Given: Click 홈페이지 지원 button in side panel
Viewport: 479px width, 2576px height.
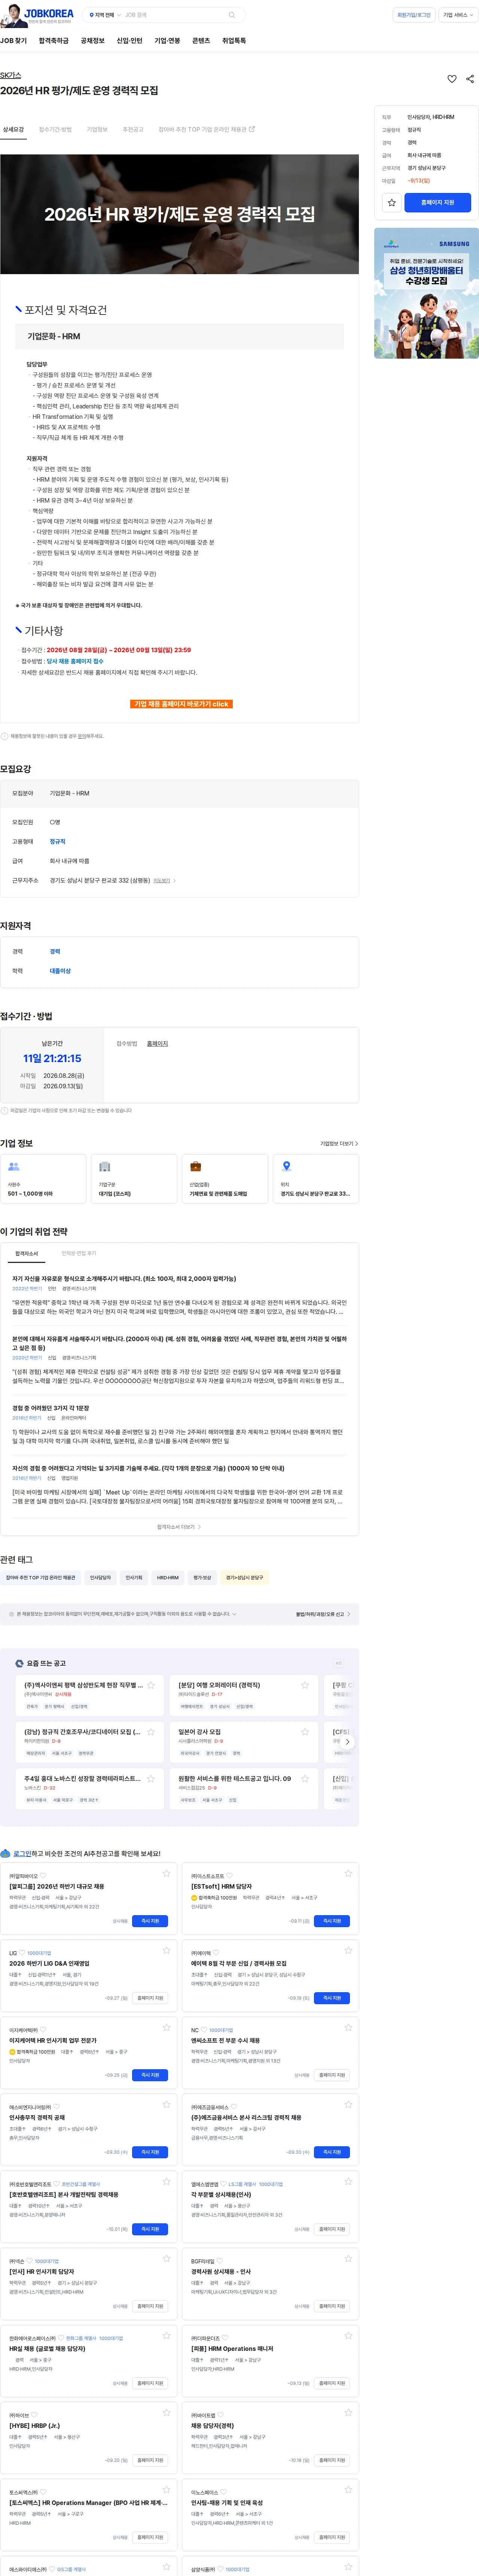Looking at the screenshot, I should coord(438,203).
